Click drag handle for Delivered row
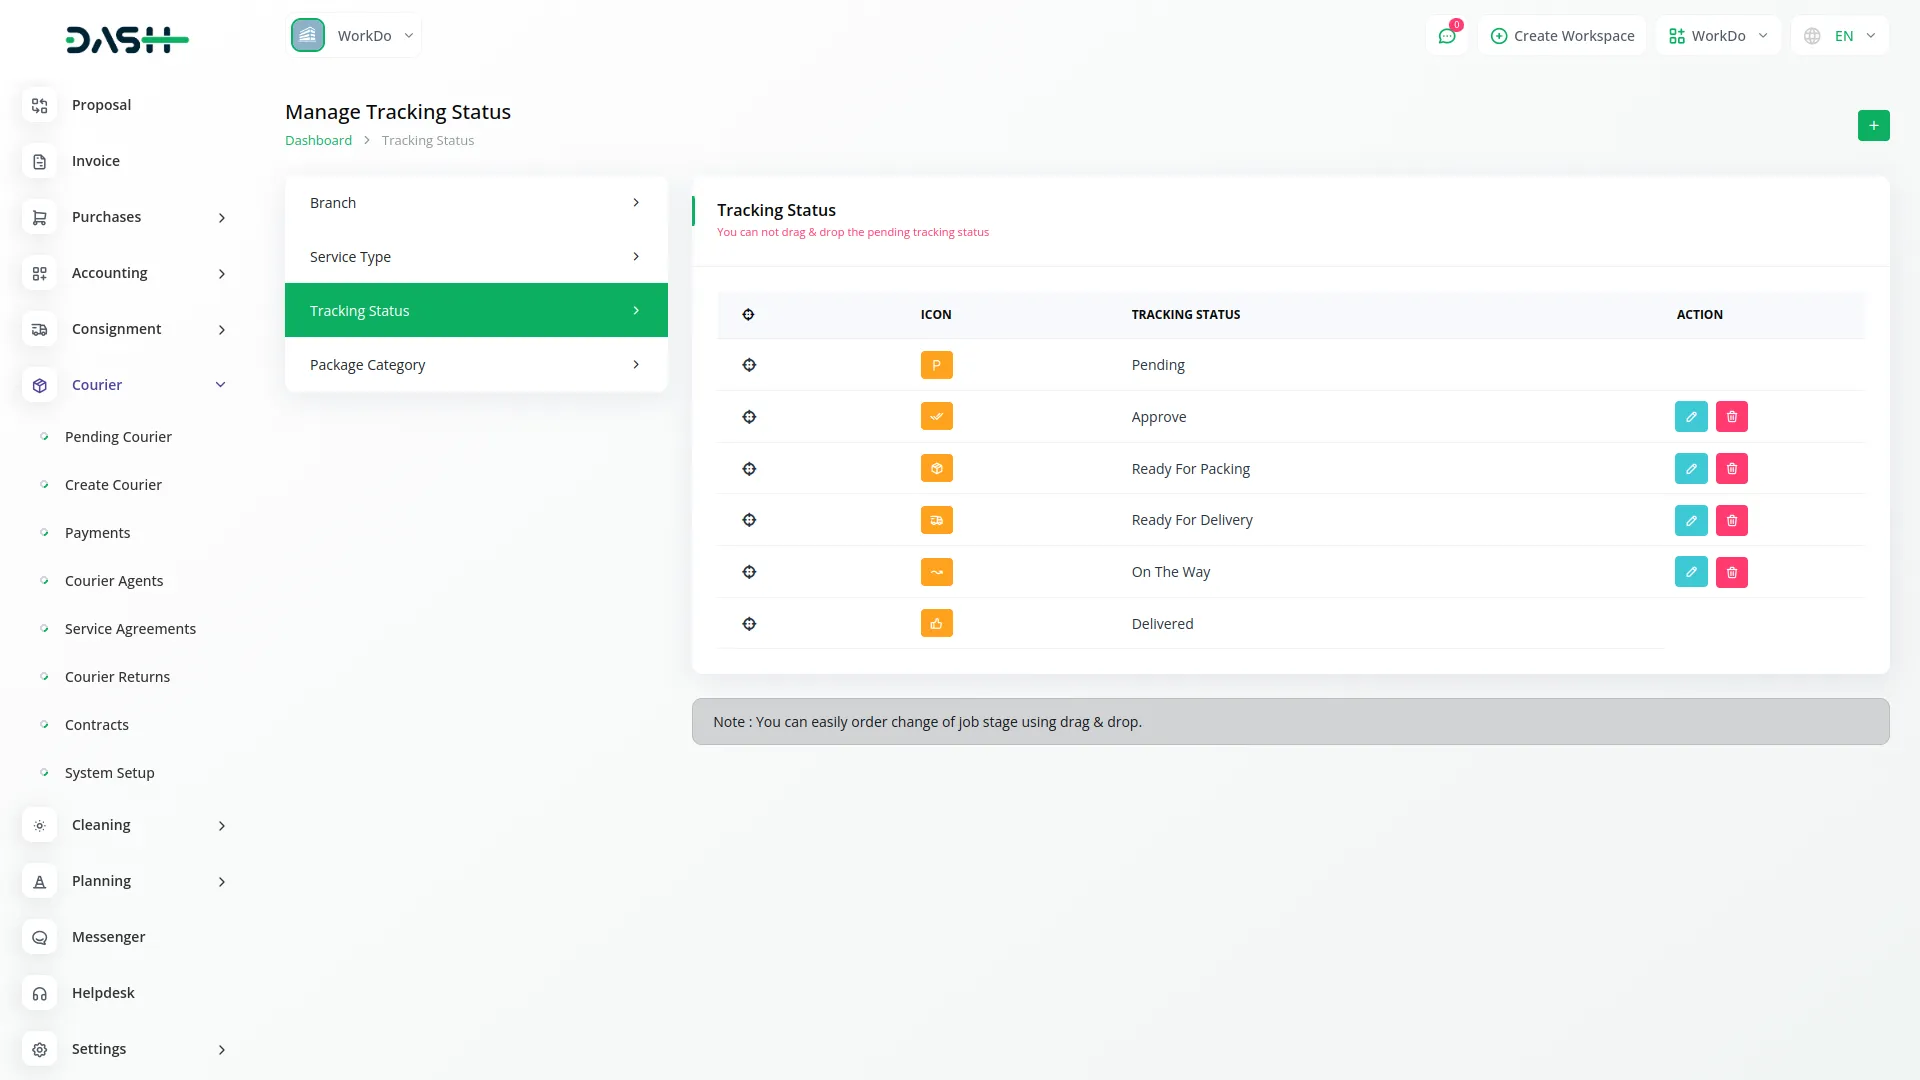 click(x=749, y=624)
